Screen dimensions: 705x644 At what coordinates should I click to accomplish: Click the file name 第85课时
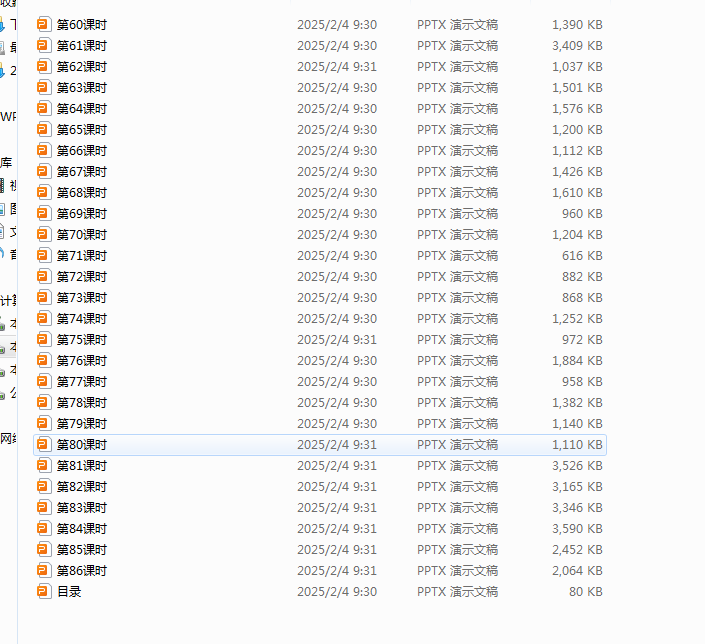[x=82, y=550]
